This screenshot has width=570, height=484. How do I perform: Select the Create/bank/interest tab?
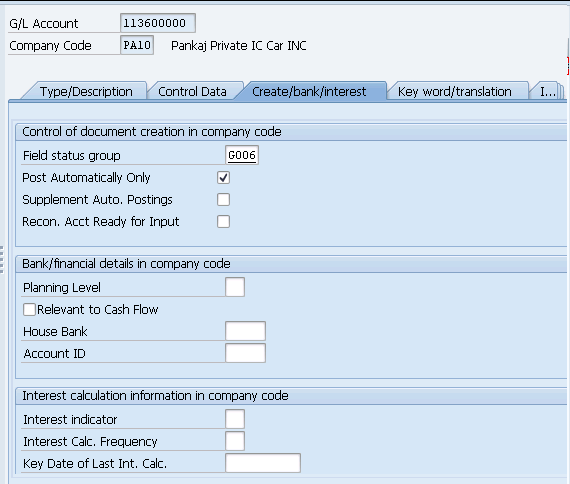pyautogui.click(x=309, y=91)
